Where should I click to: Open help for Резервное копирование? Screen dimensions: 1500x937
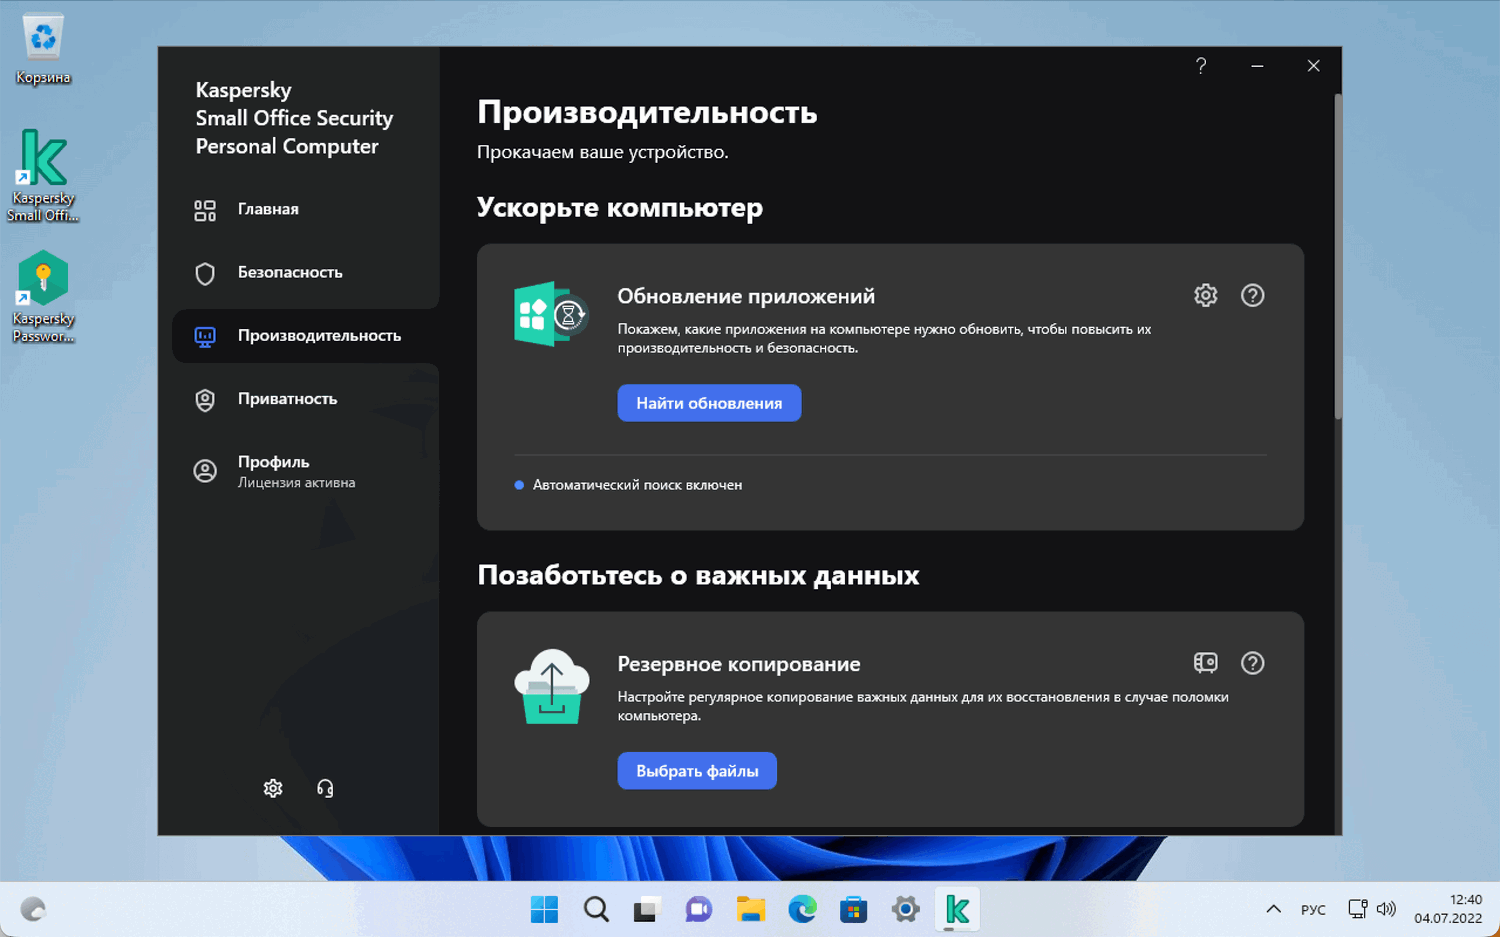(1252, 663)
